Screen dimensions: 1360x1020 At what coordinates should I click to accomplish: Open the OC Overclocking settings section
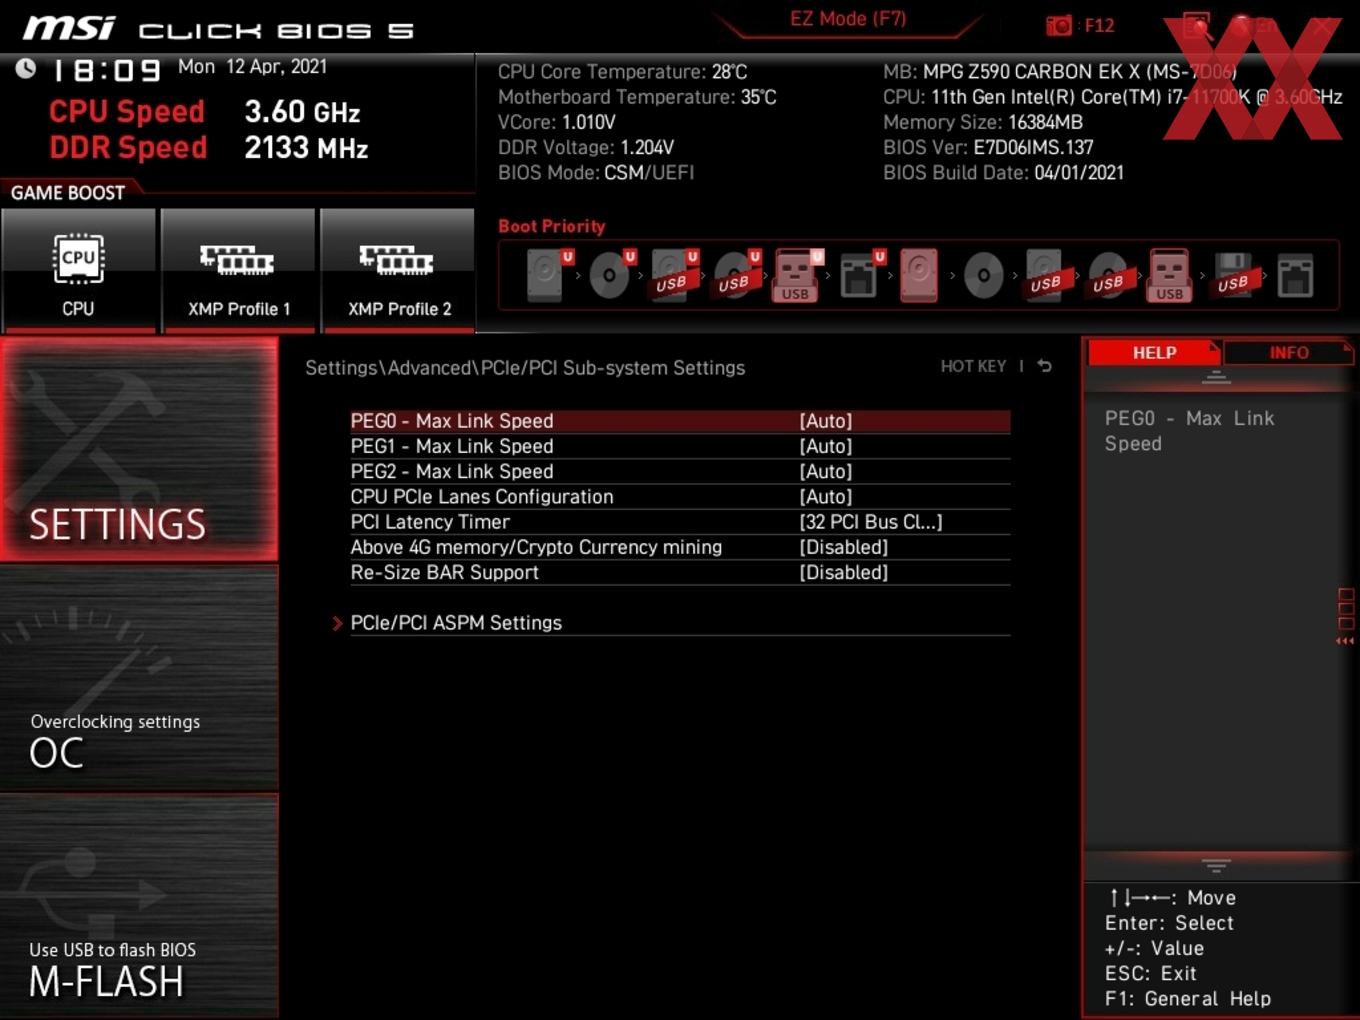pyautogui.click(x=139, y=678)
